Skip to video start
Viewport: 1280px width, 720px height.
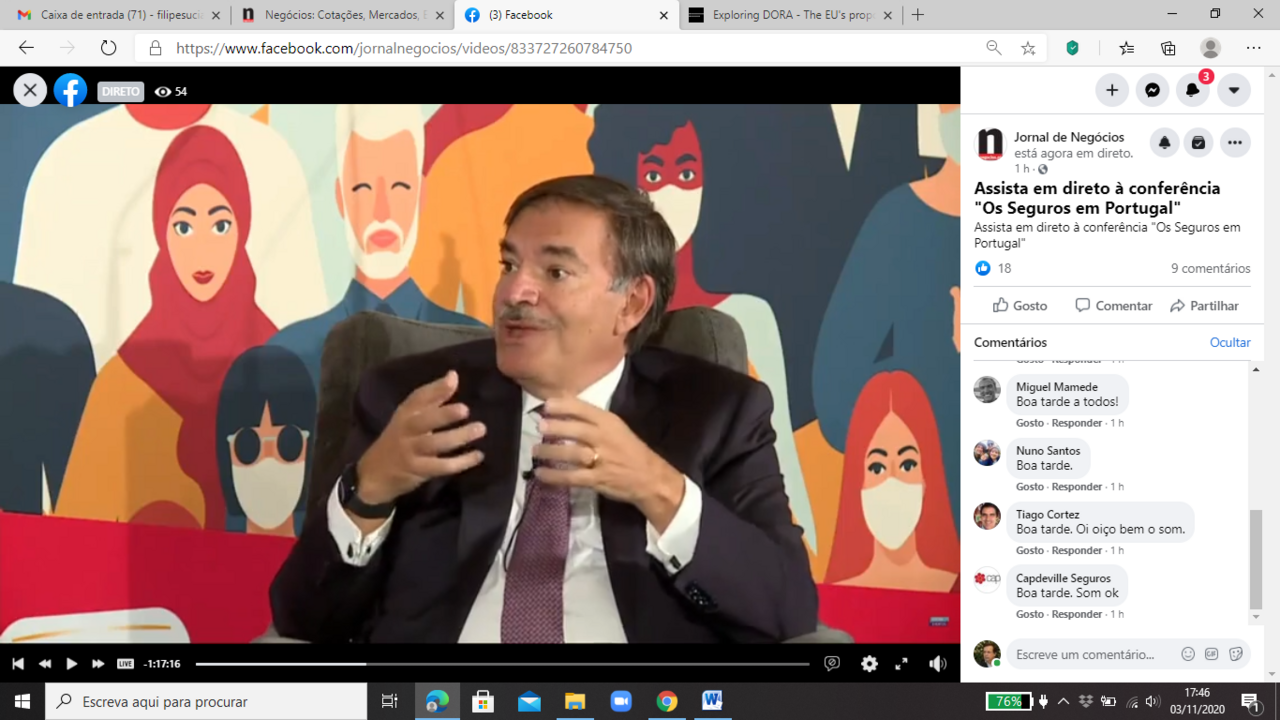pyautogui.click(x=18, y=663)
